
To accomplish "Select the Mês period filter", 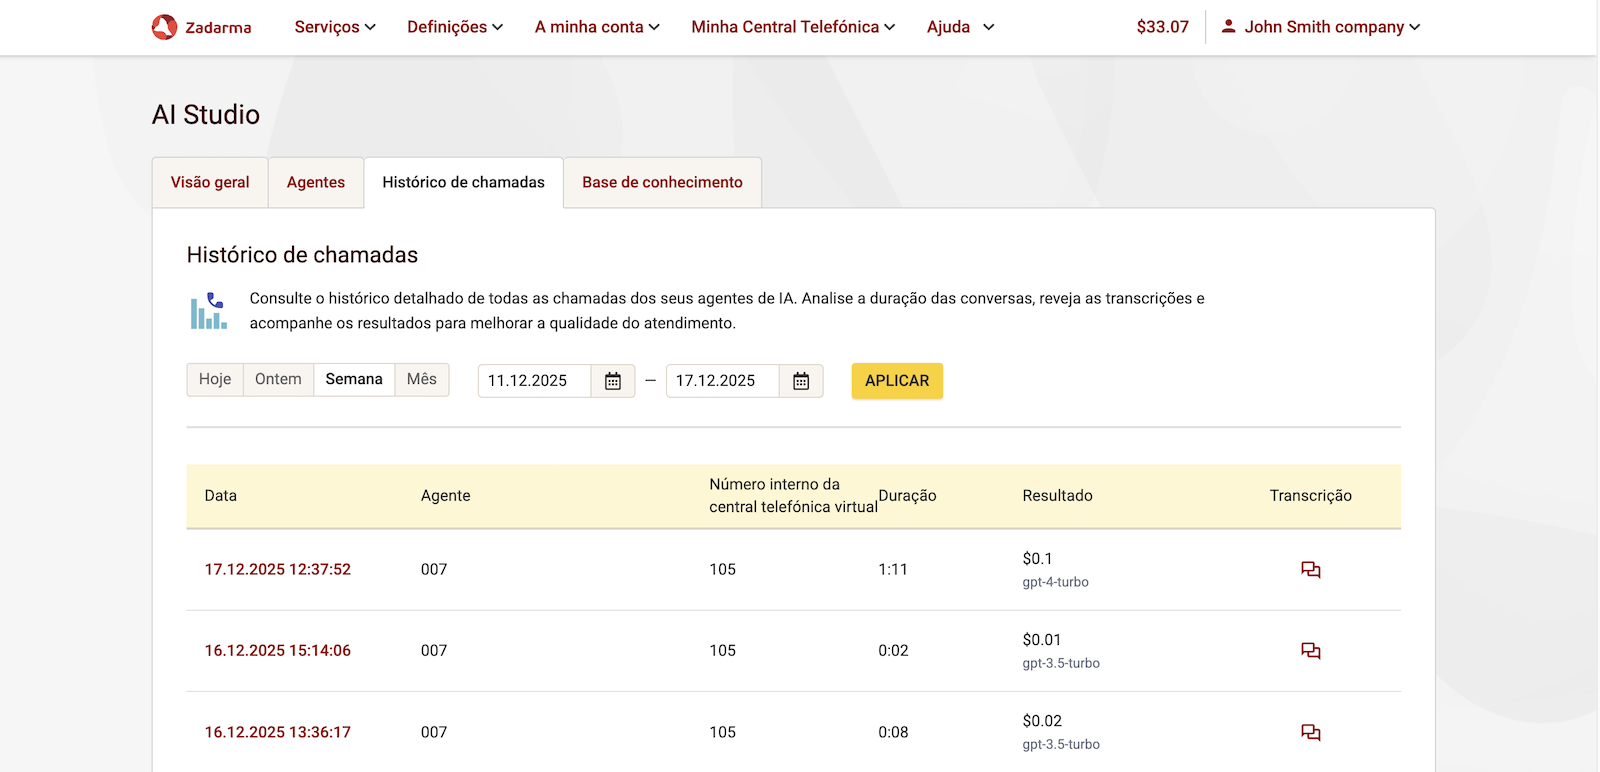I will 422,380.
